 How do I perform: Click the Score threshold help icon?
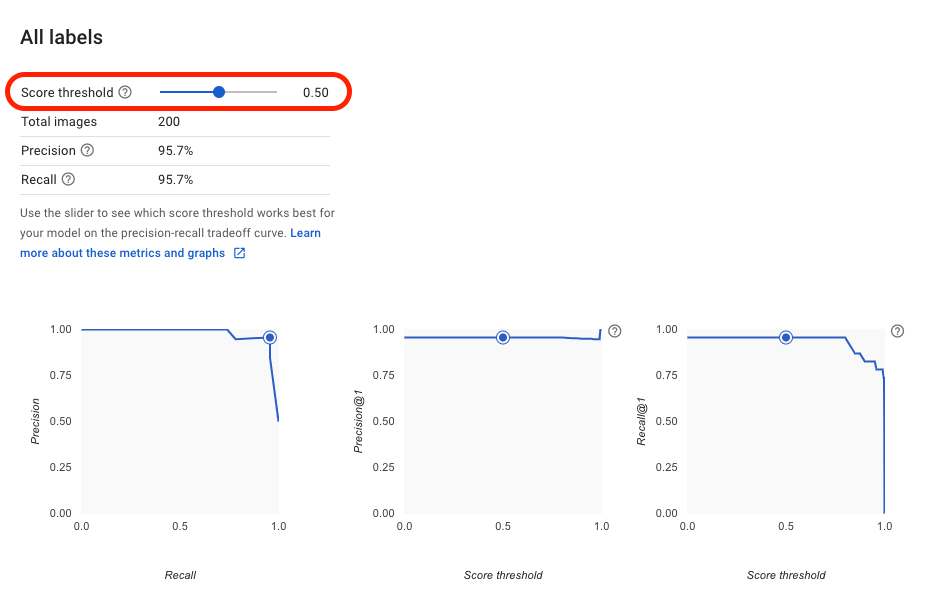(125, 93)
